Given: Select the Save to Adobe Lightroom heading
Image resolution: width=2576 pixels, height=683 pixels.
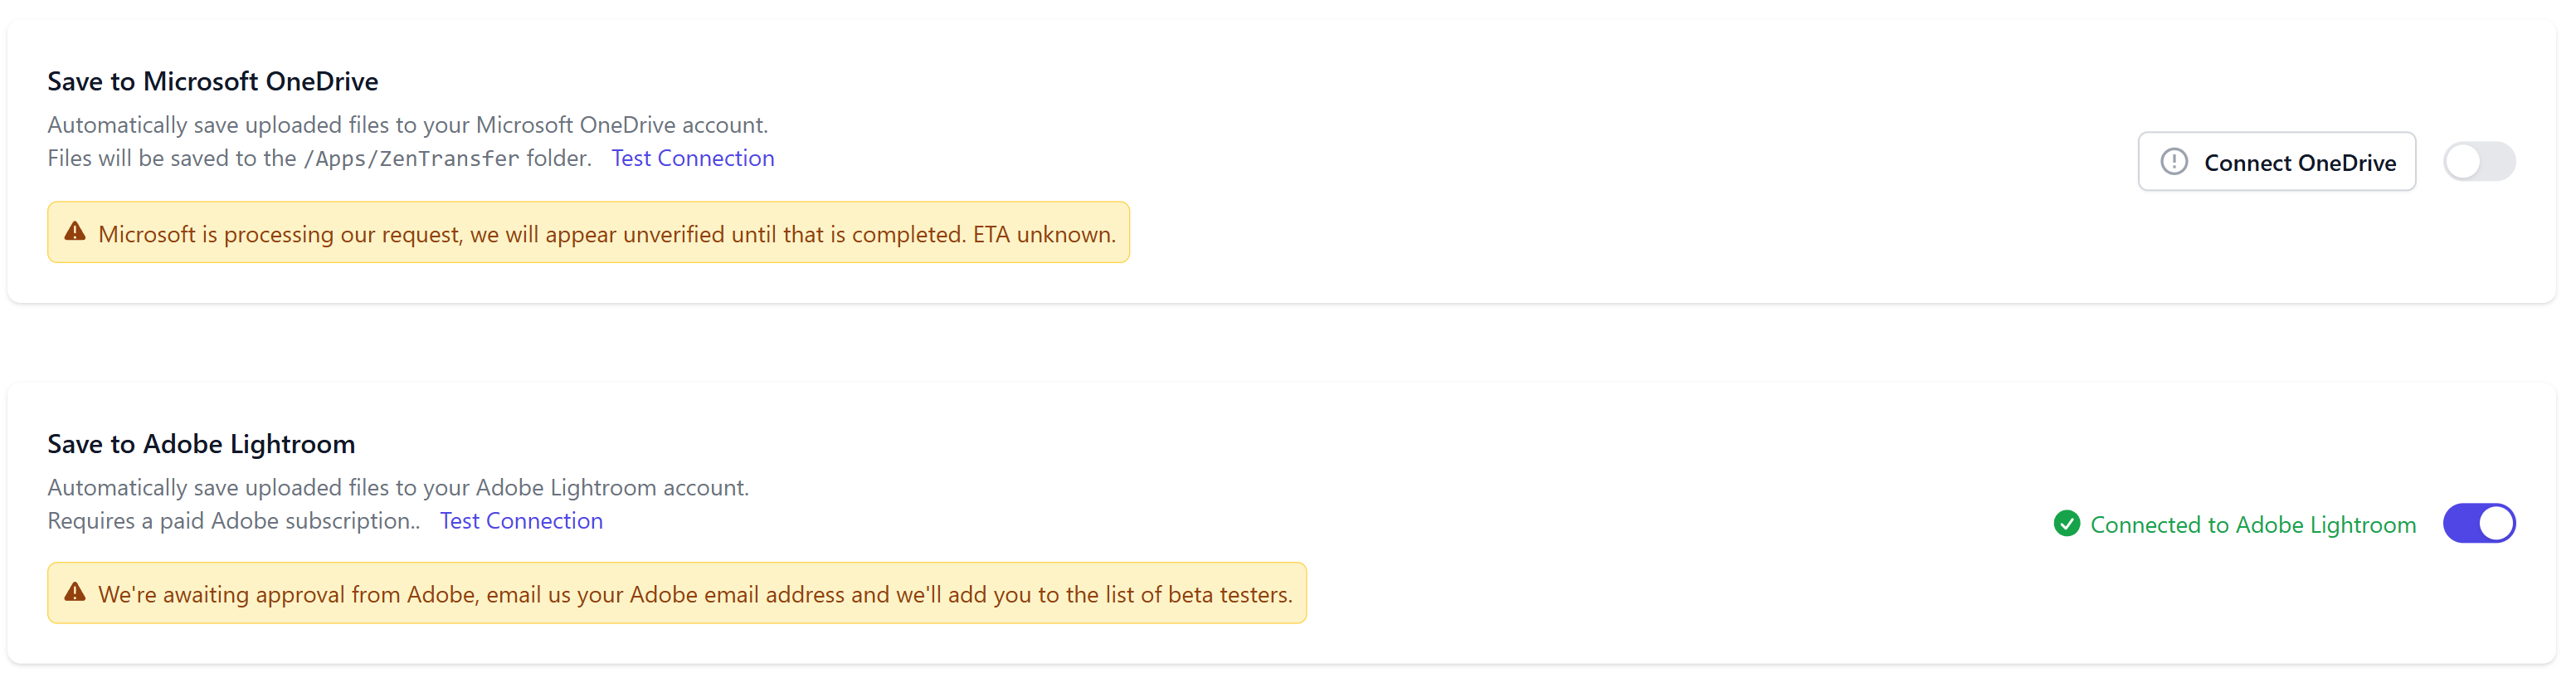Looking at the screenshot, I should pyautogui.click(x=201, y=444).
